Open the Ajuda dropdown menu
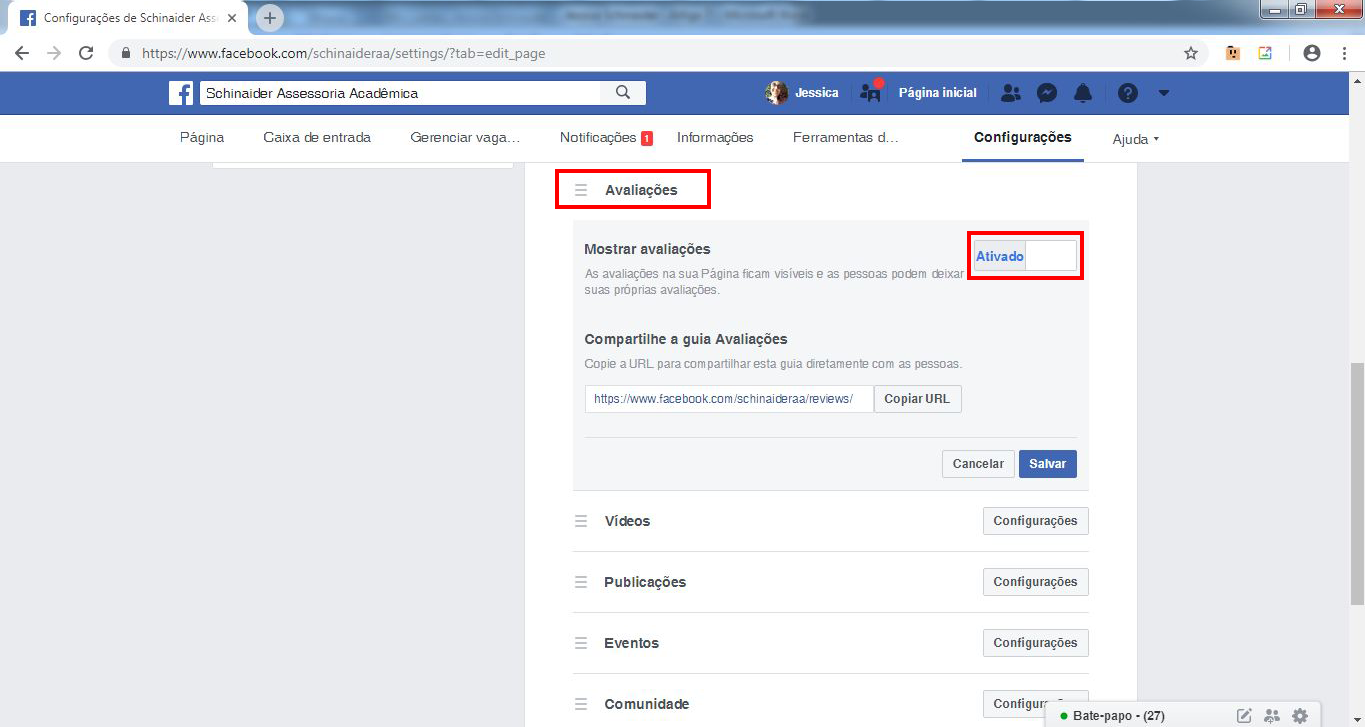This screenshot has width=1365, height=727. coord(1135,139)
